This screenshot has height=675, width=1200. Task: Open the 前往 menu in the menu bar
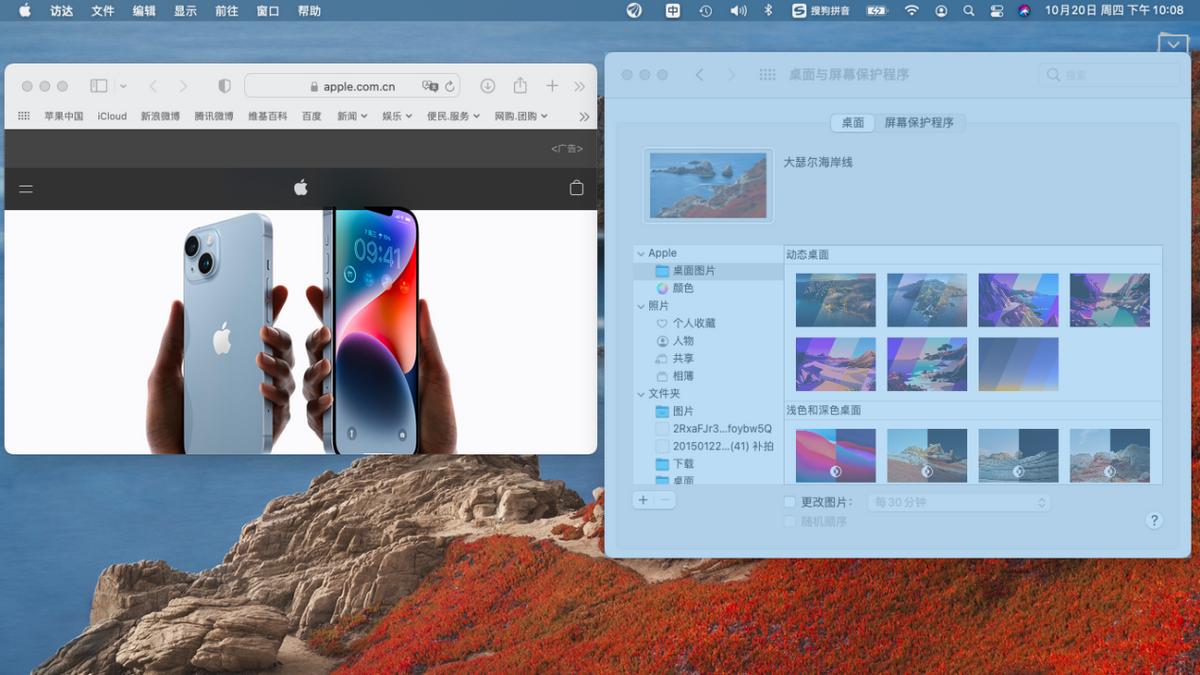225,11
